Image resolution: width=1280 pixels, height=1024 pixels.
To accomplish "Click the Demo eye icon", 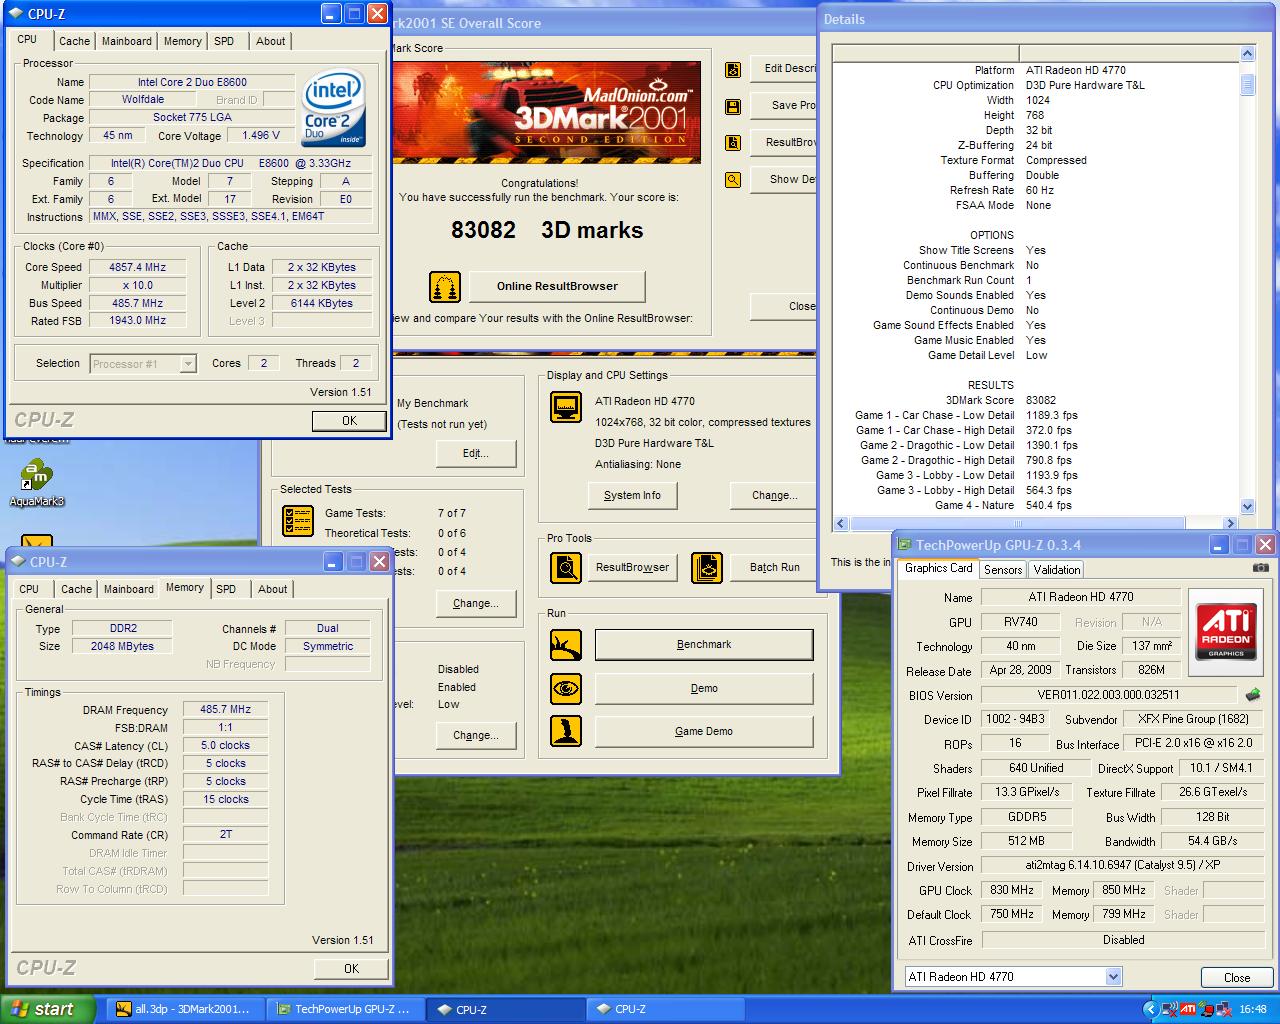I will [566, 689].
